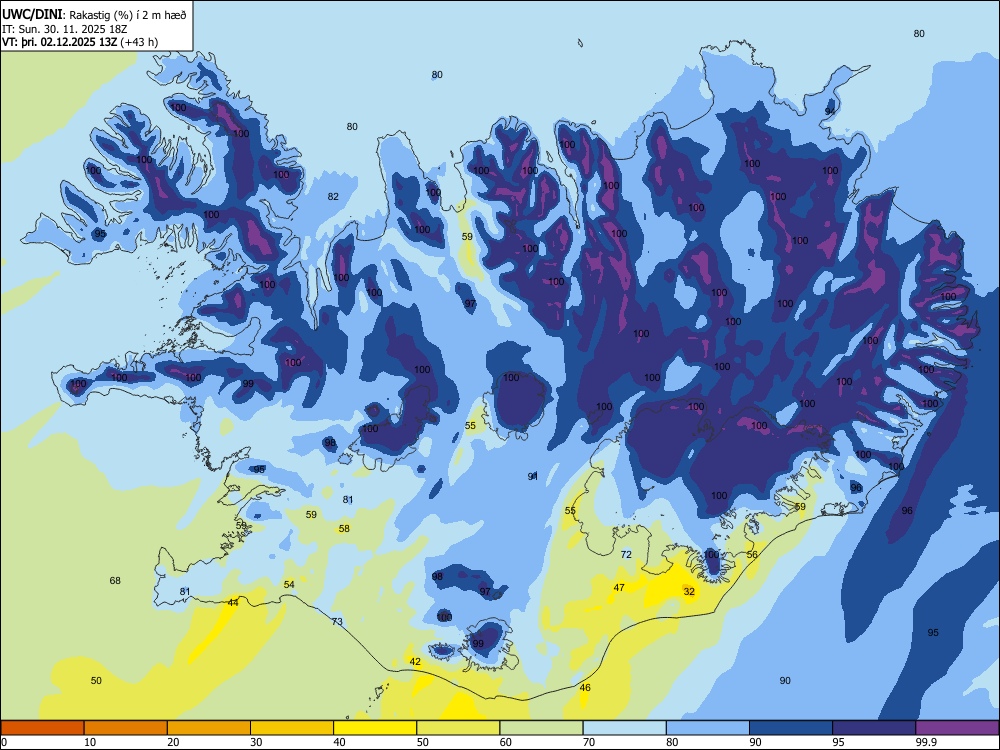The width and height of the screenshot is (1000, 750).
Task: Click the 70–80 light blue legend swatch
Action: pos(624,728)
